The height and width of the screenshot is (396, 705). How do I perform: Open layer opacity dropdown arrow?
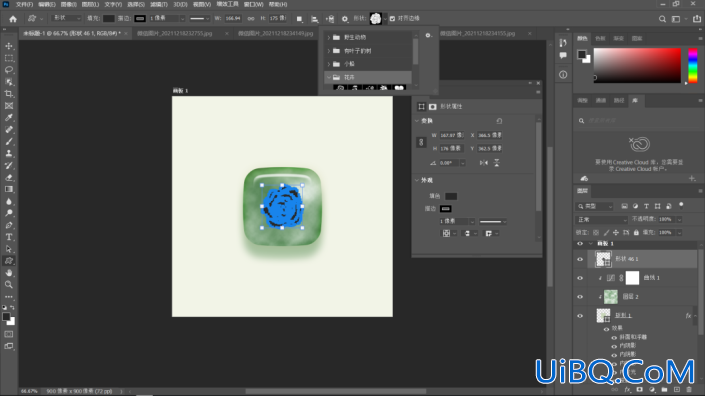(679, 219)
